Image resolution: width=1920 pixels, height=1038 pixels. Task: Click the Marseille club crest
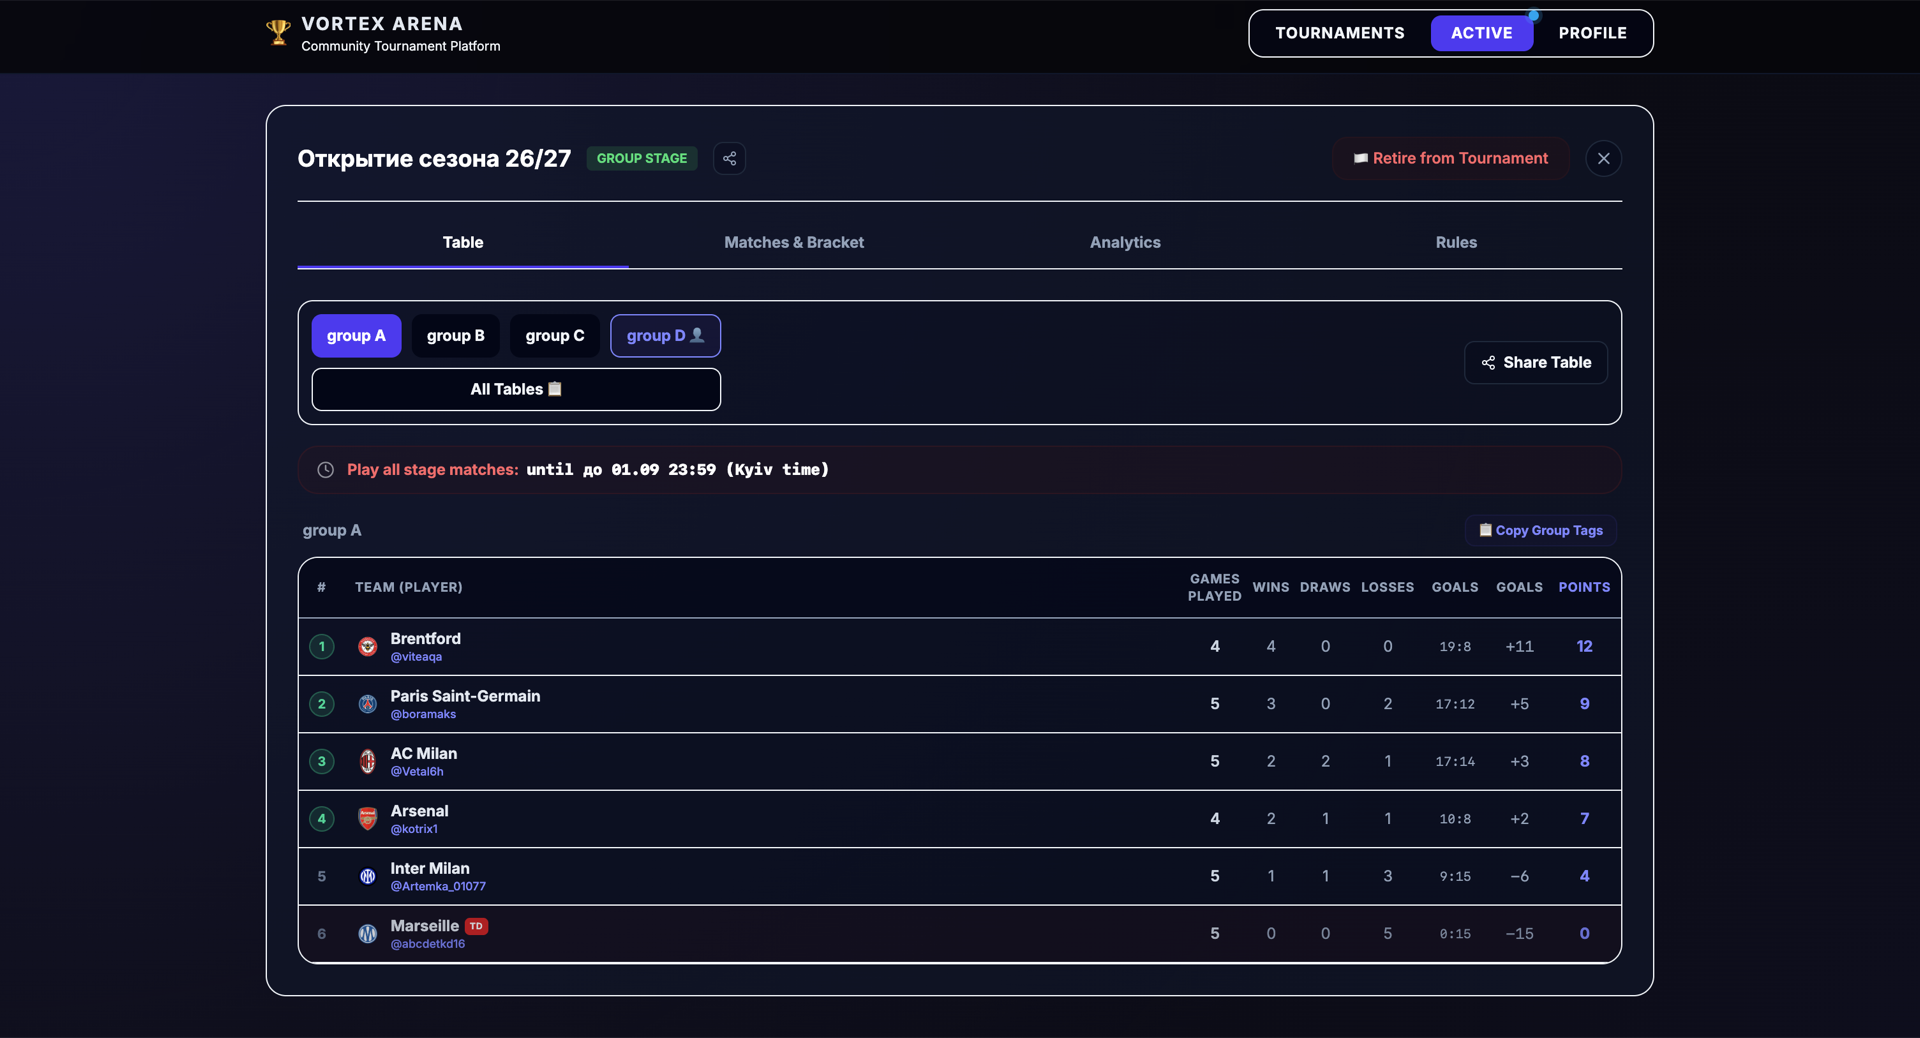coord(368,934)
